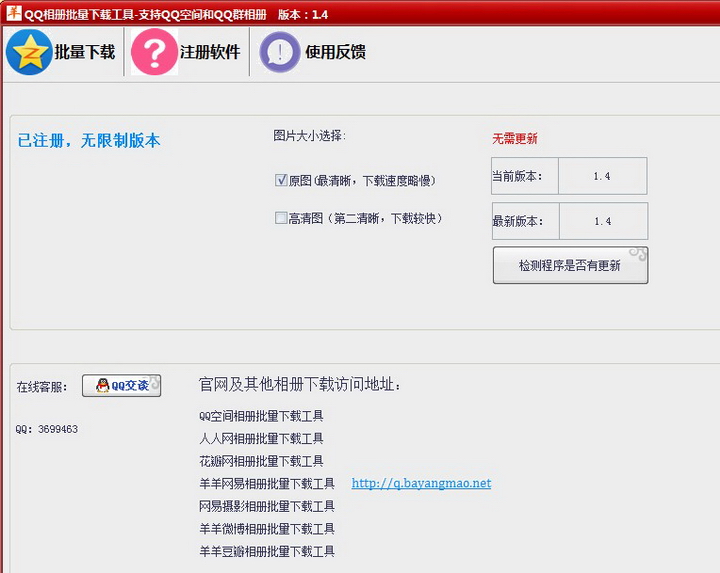Click the latest version 1.4 field next to 最新版本
The height and width of the screenshot is (573, 720).
tap(603, 221)
